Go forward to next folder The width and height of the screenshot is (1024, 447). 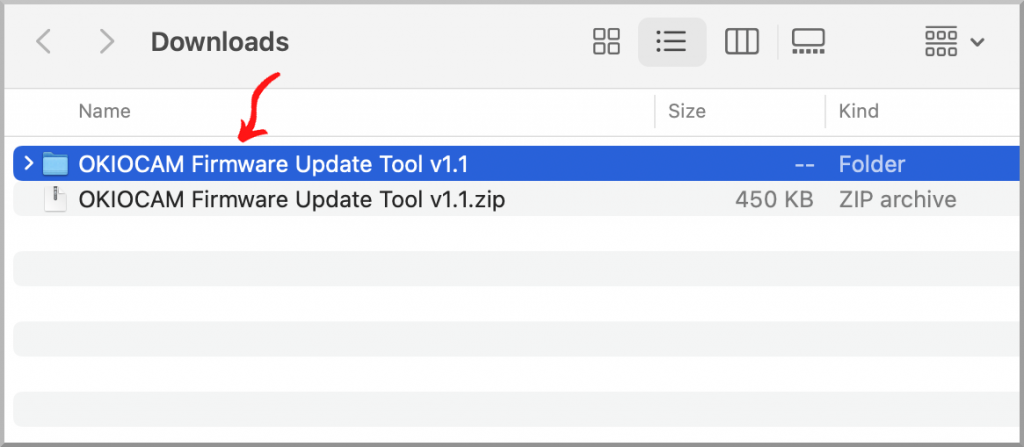pyautogui.click(x=106, y=42)
